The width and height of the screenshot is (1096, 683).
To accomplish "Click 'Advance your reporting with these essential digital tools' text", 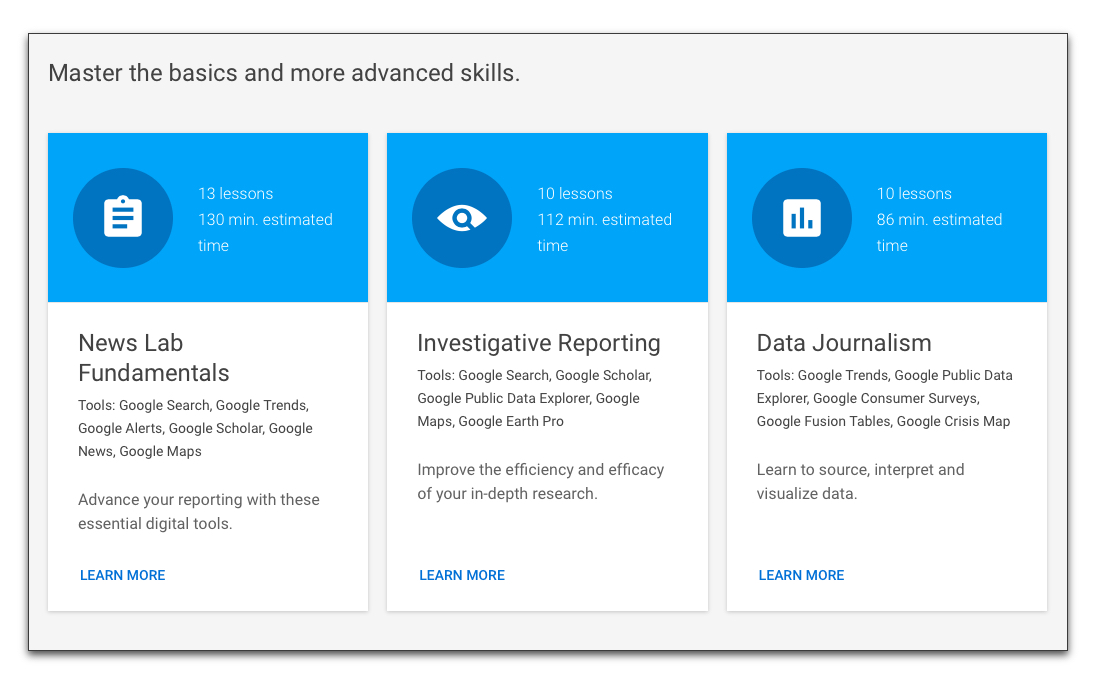I will tap(199, 512).
